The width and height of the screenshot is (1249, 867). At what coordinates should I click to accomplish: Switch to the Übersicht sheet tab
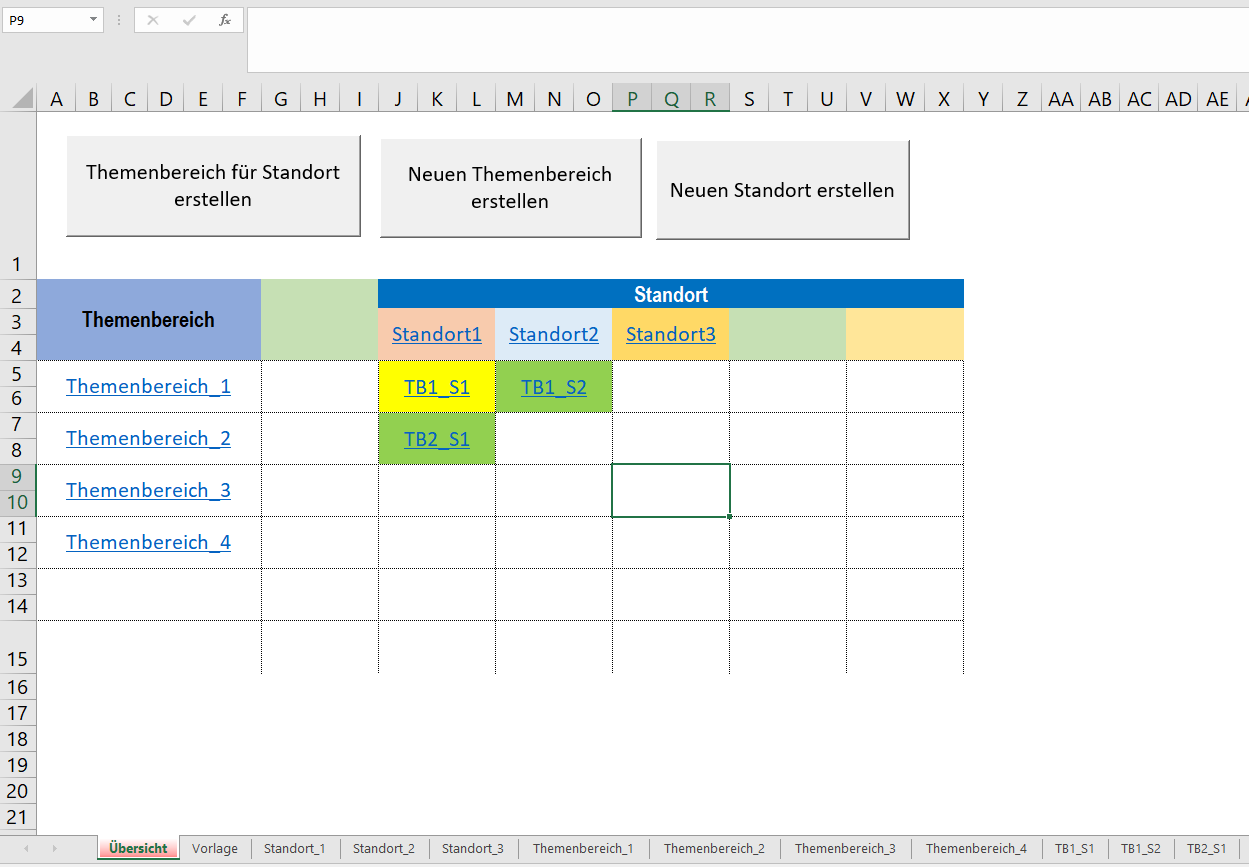click(x=138, y=848)
